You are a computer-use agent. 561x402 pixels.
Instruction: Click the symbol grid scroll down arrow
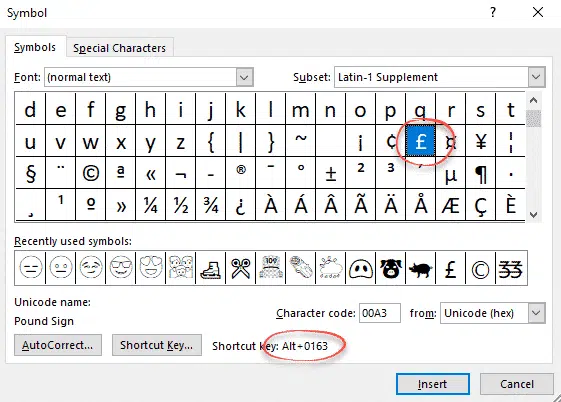click(x=533, y=215)
